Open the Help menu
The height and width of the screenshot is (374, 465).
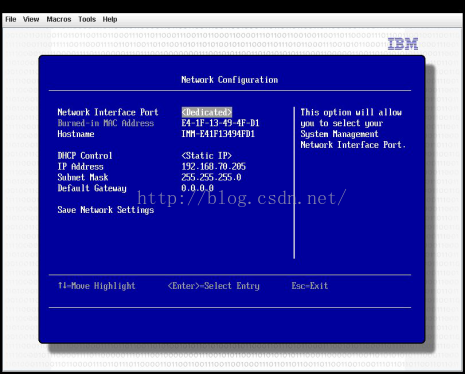110,19
